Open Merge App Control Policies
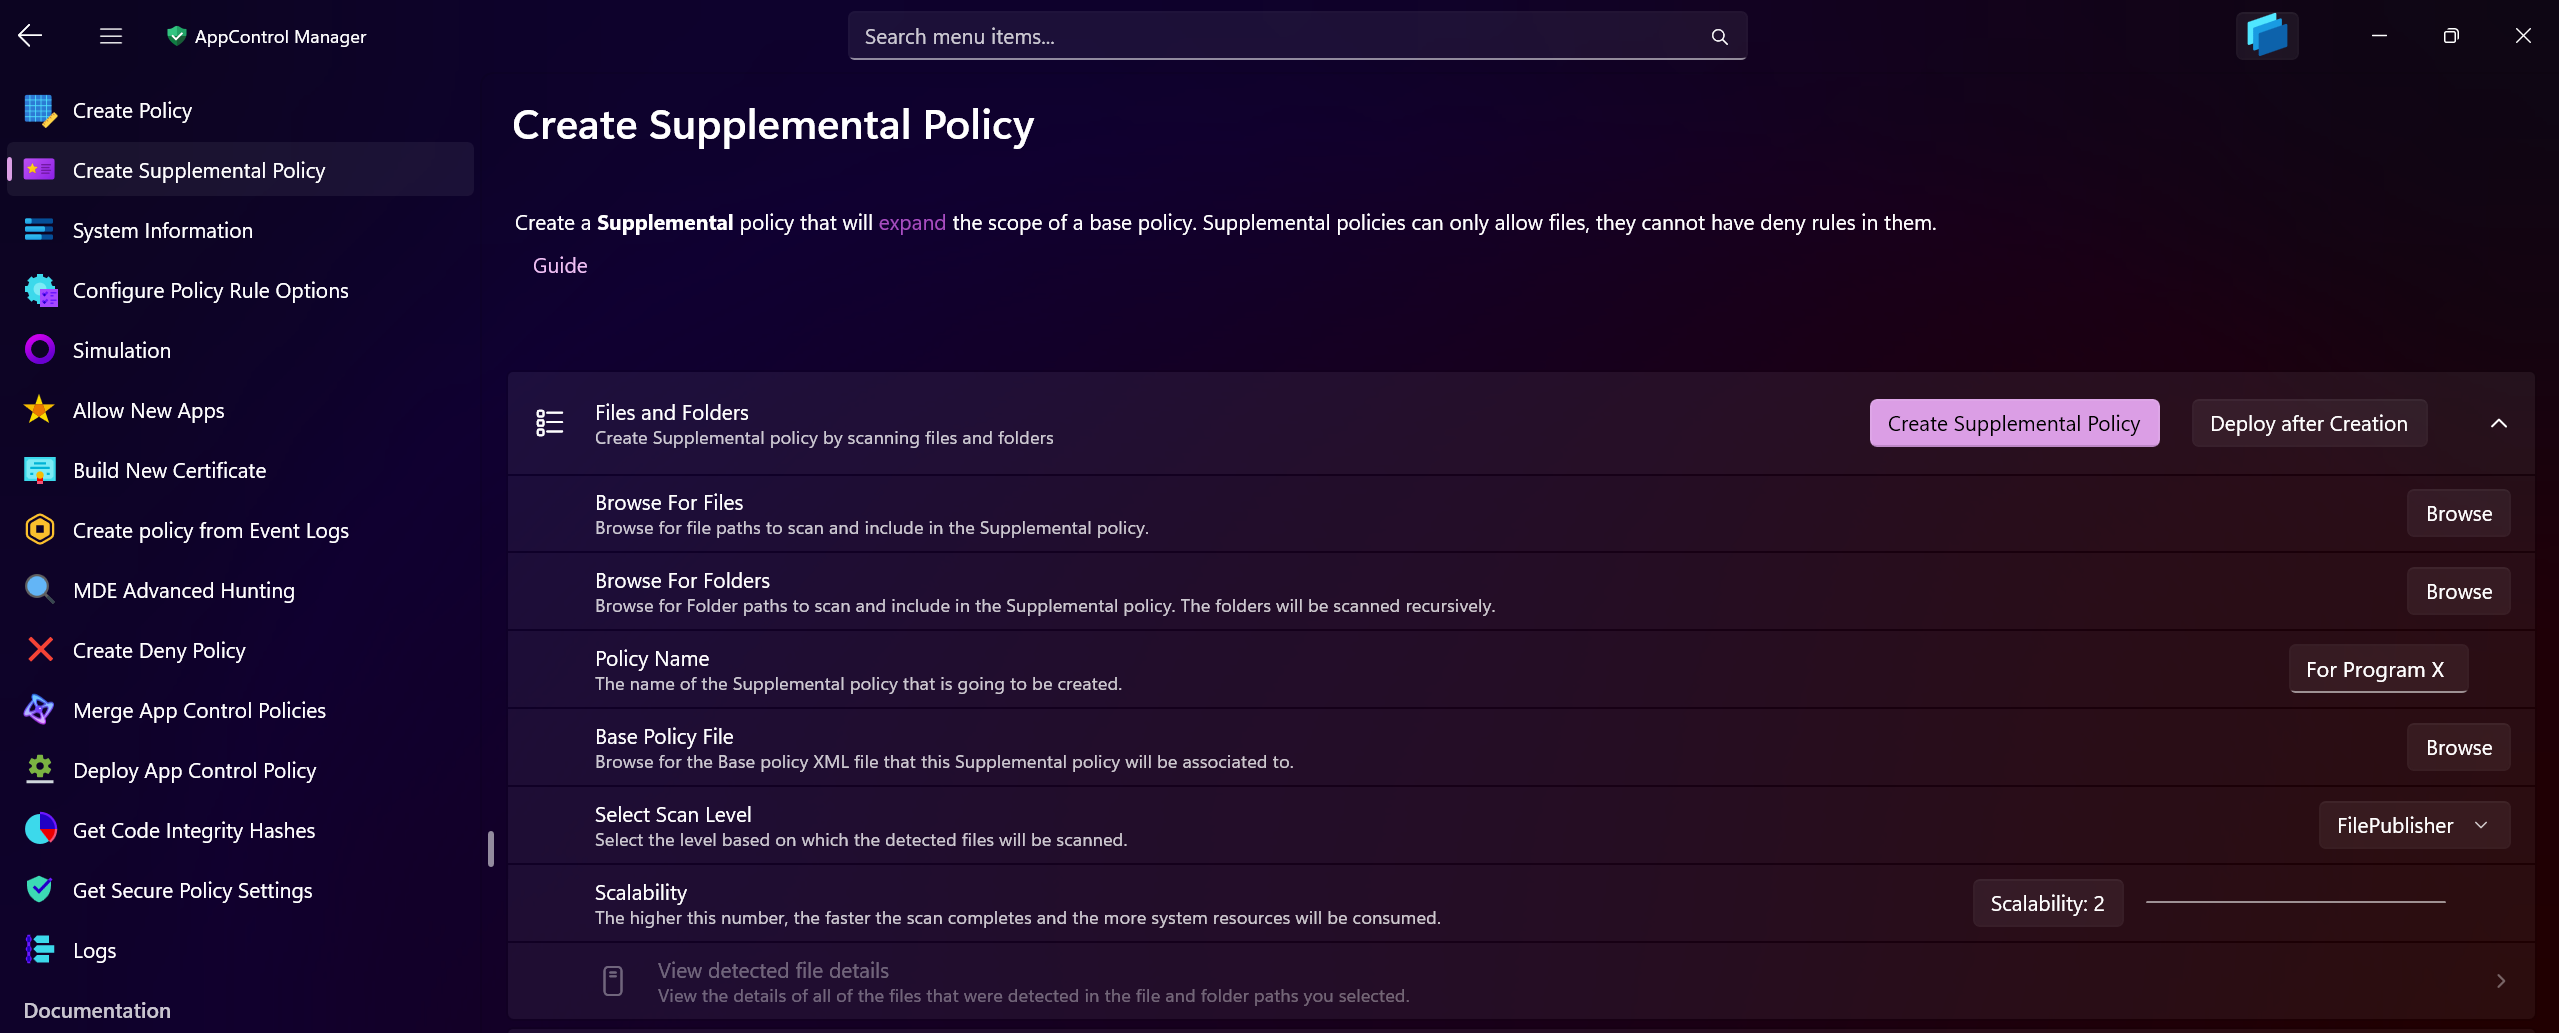This screenshot has height=1033, width=2559. point(240,710)
